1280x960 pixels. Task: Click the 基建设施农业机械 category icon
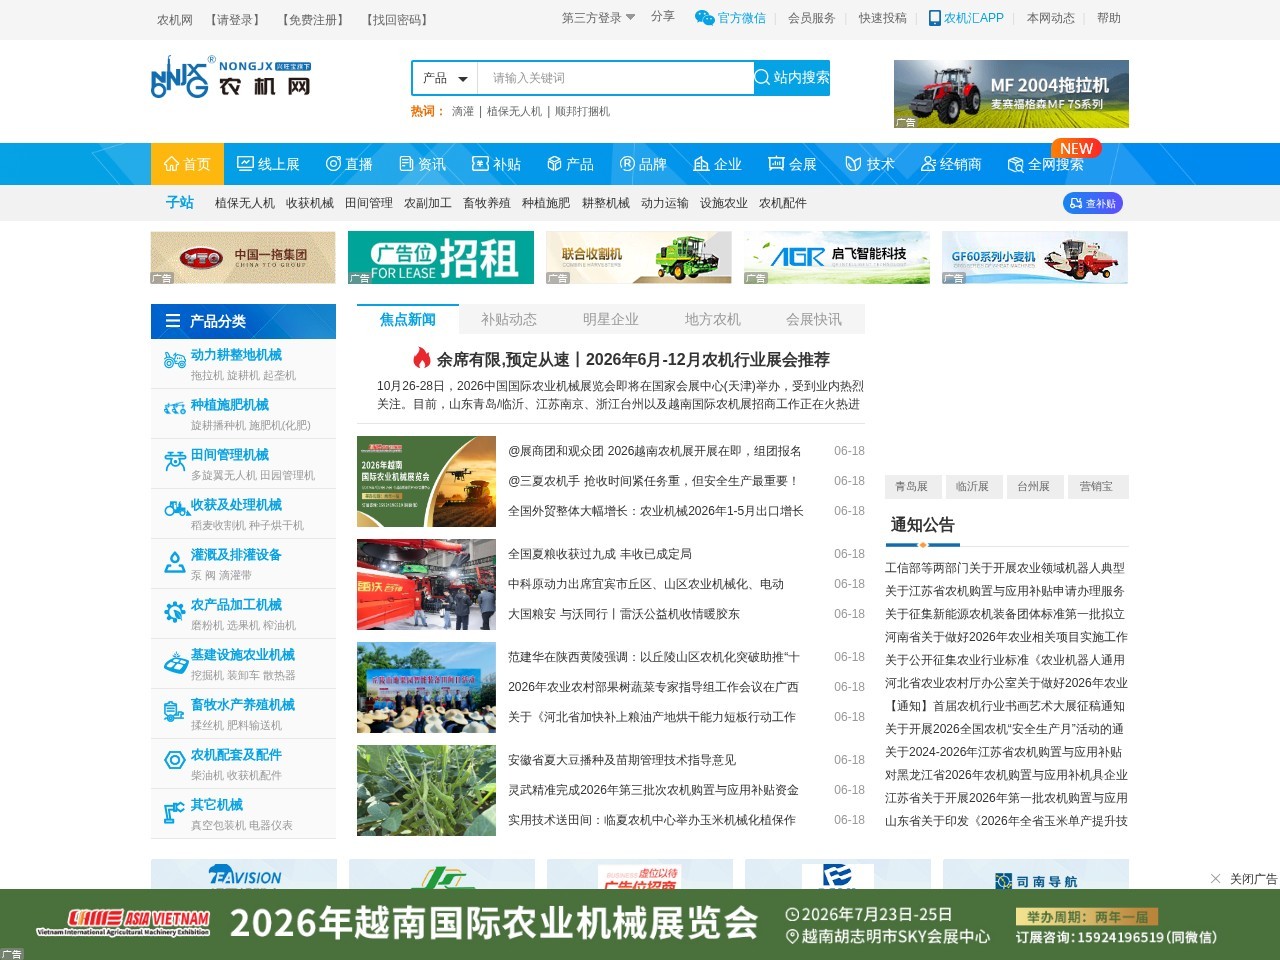point(175,661)
